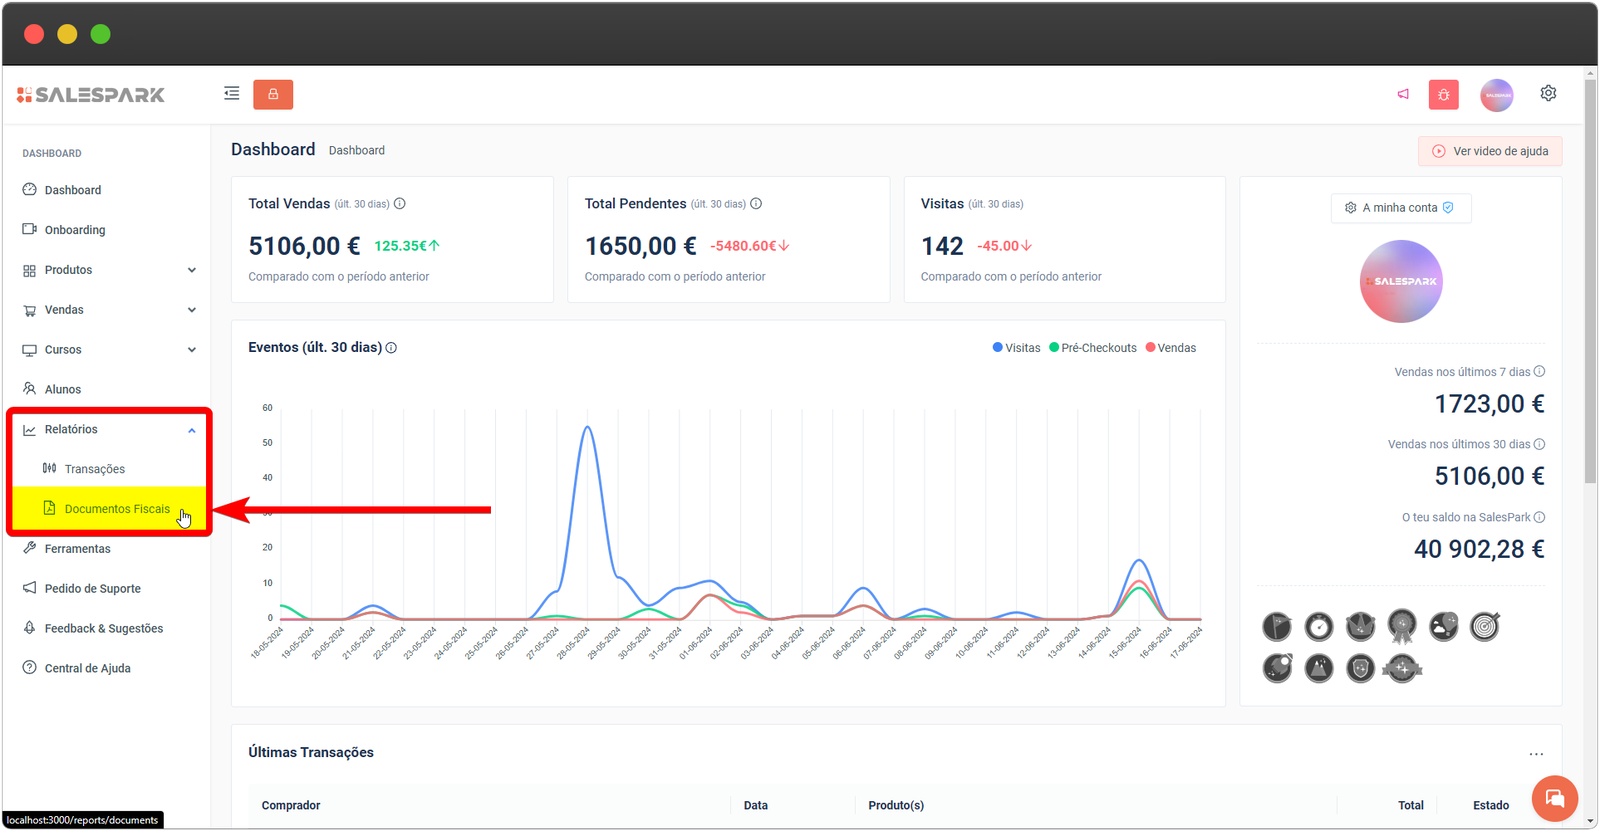
Task: Click the stopwatch achievement badge
Action: click(1319, 627)
